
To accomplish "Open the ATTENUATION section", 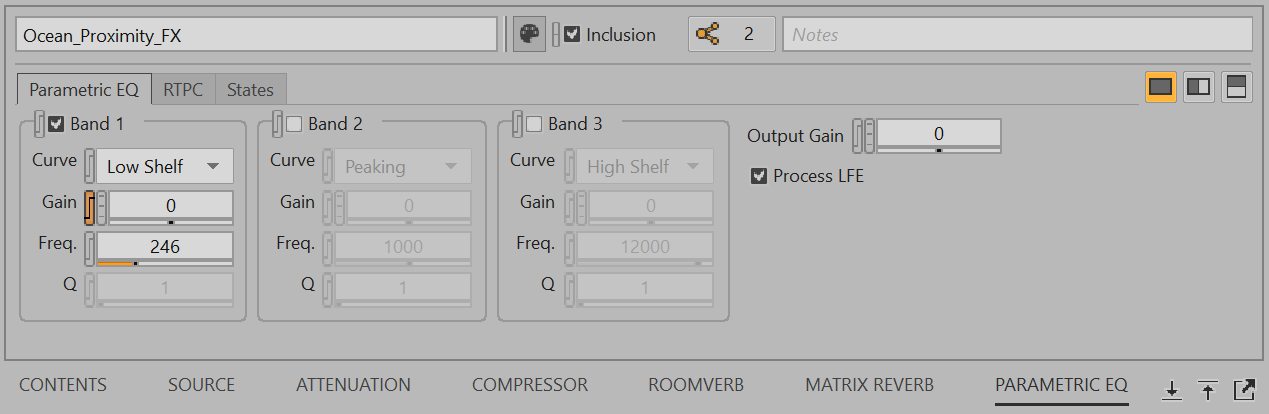I will pyautogui.click(x=353, y=385).
